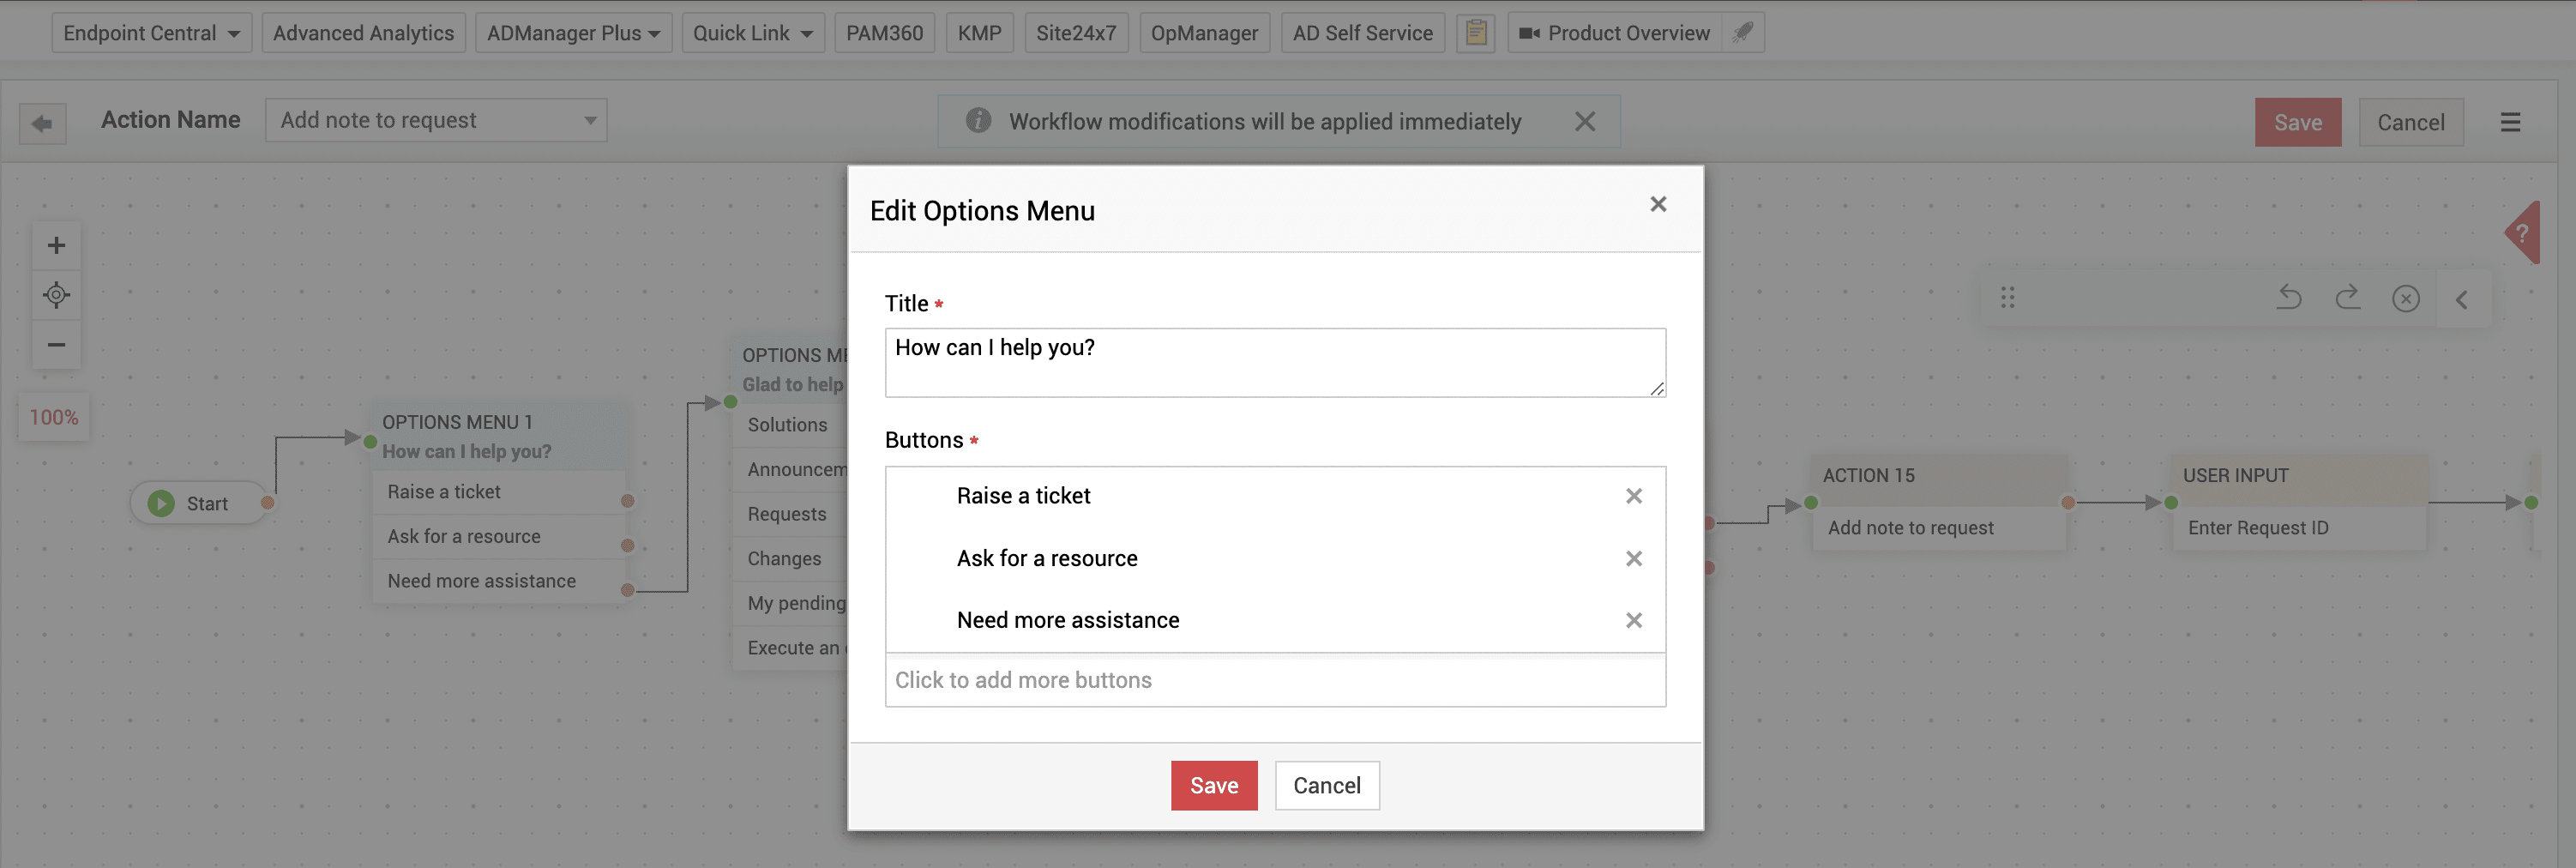Image resolution: width=2576 pixels, height=868 pixels.
Task: Open the Advanced Analytics tab
Action: (x=363, y=33)
